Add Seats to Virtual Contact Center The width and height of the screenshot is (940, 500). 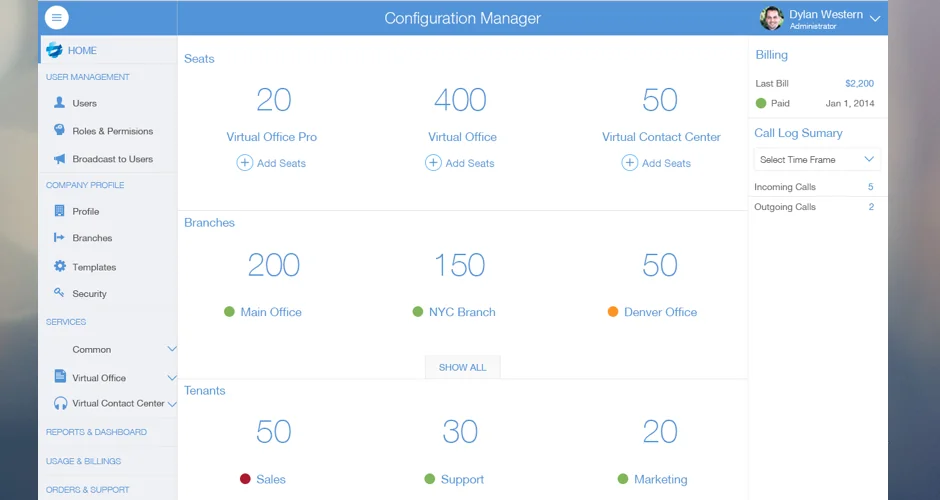[666, 163]
